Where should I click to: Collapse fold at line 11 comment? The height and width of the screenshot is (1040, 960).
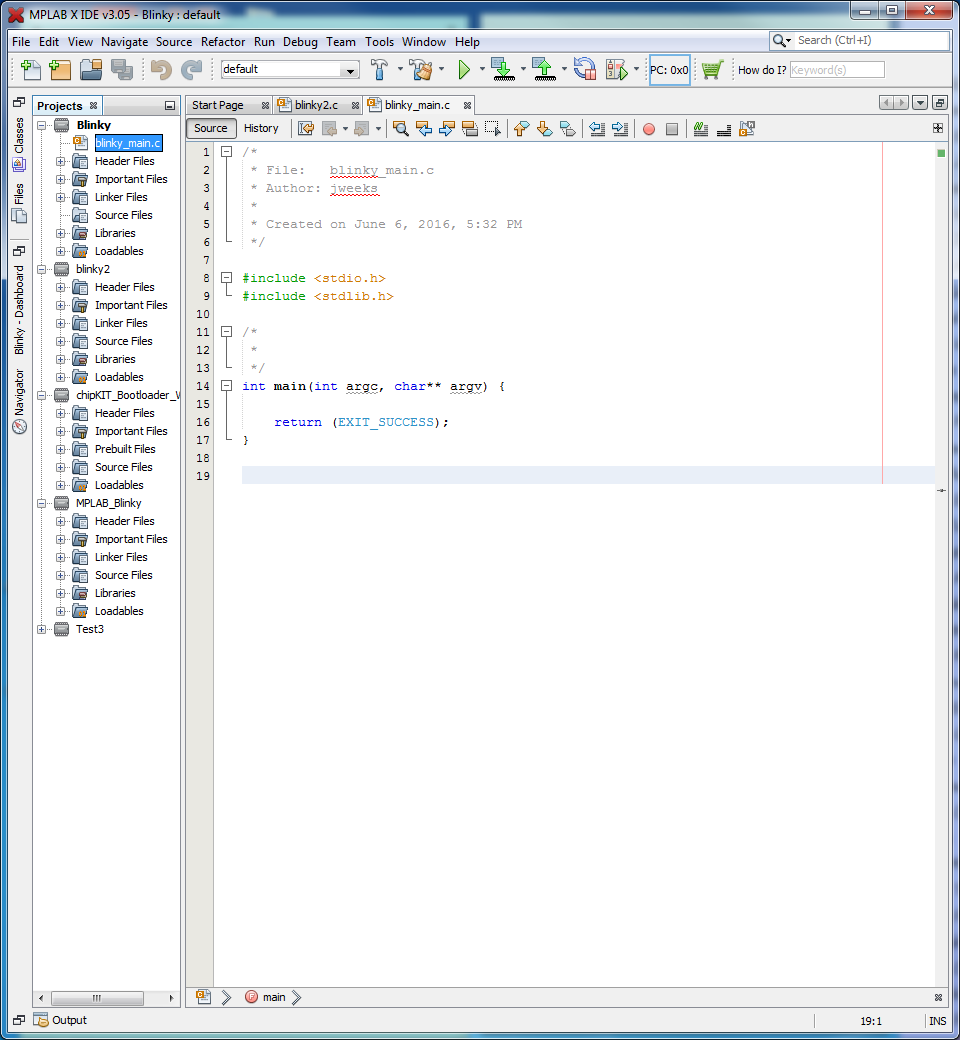pos(227,332)
